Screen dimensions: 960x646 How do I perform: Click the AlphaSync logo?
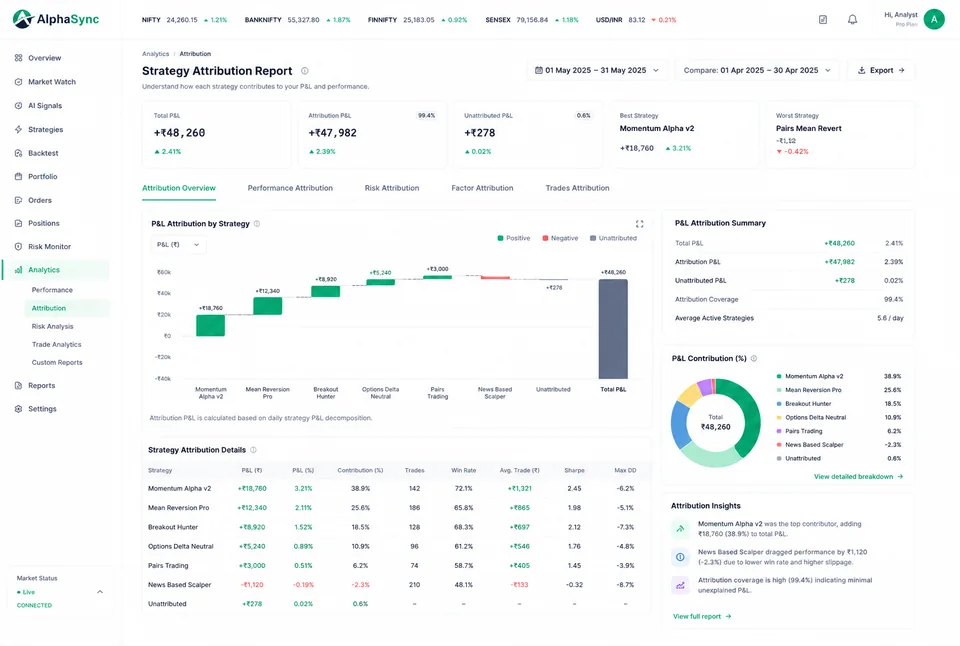[x=56, y=19]
